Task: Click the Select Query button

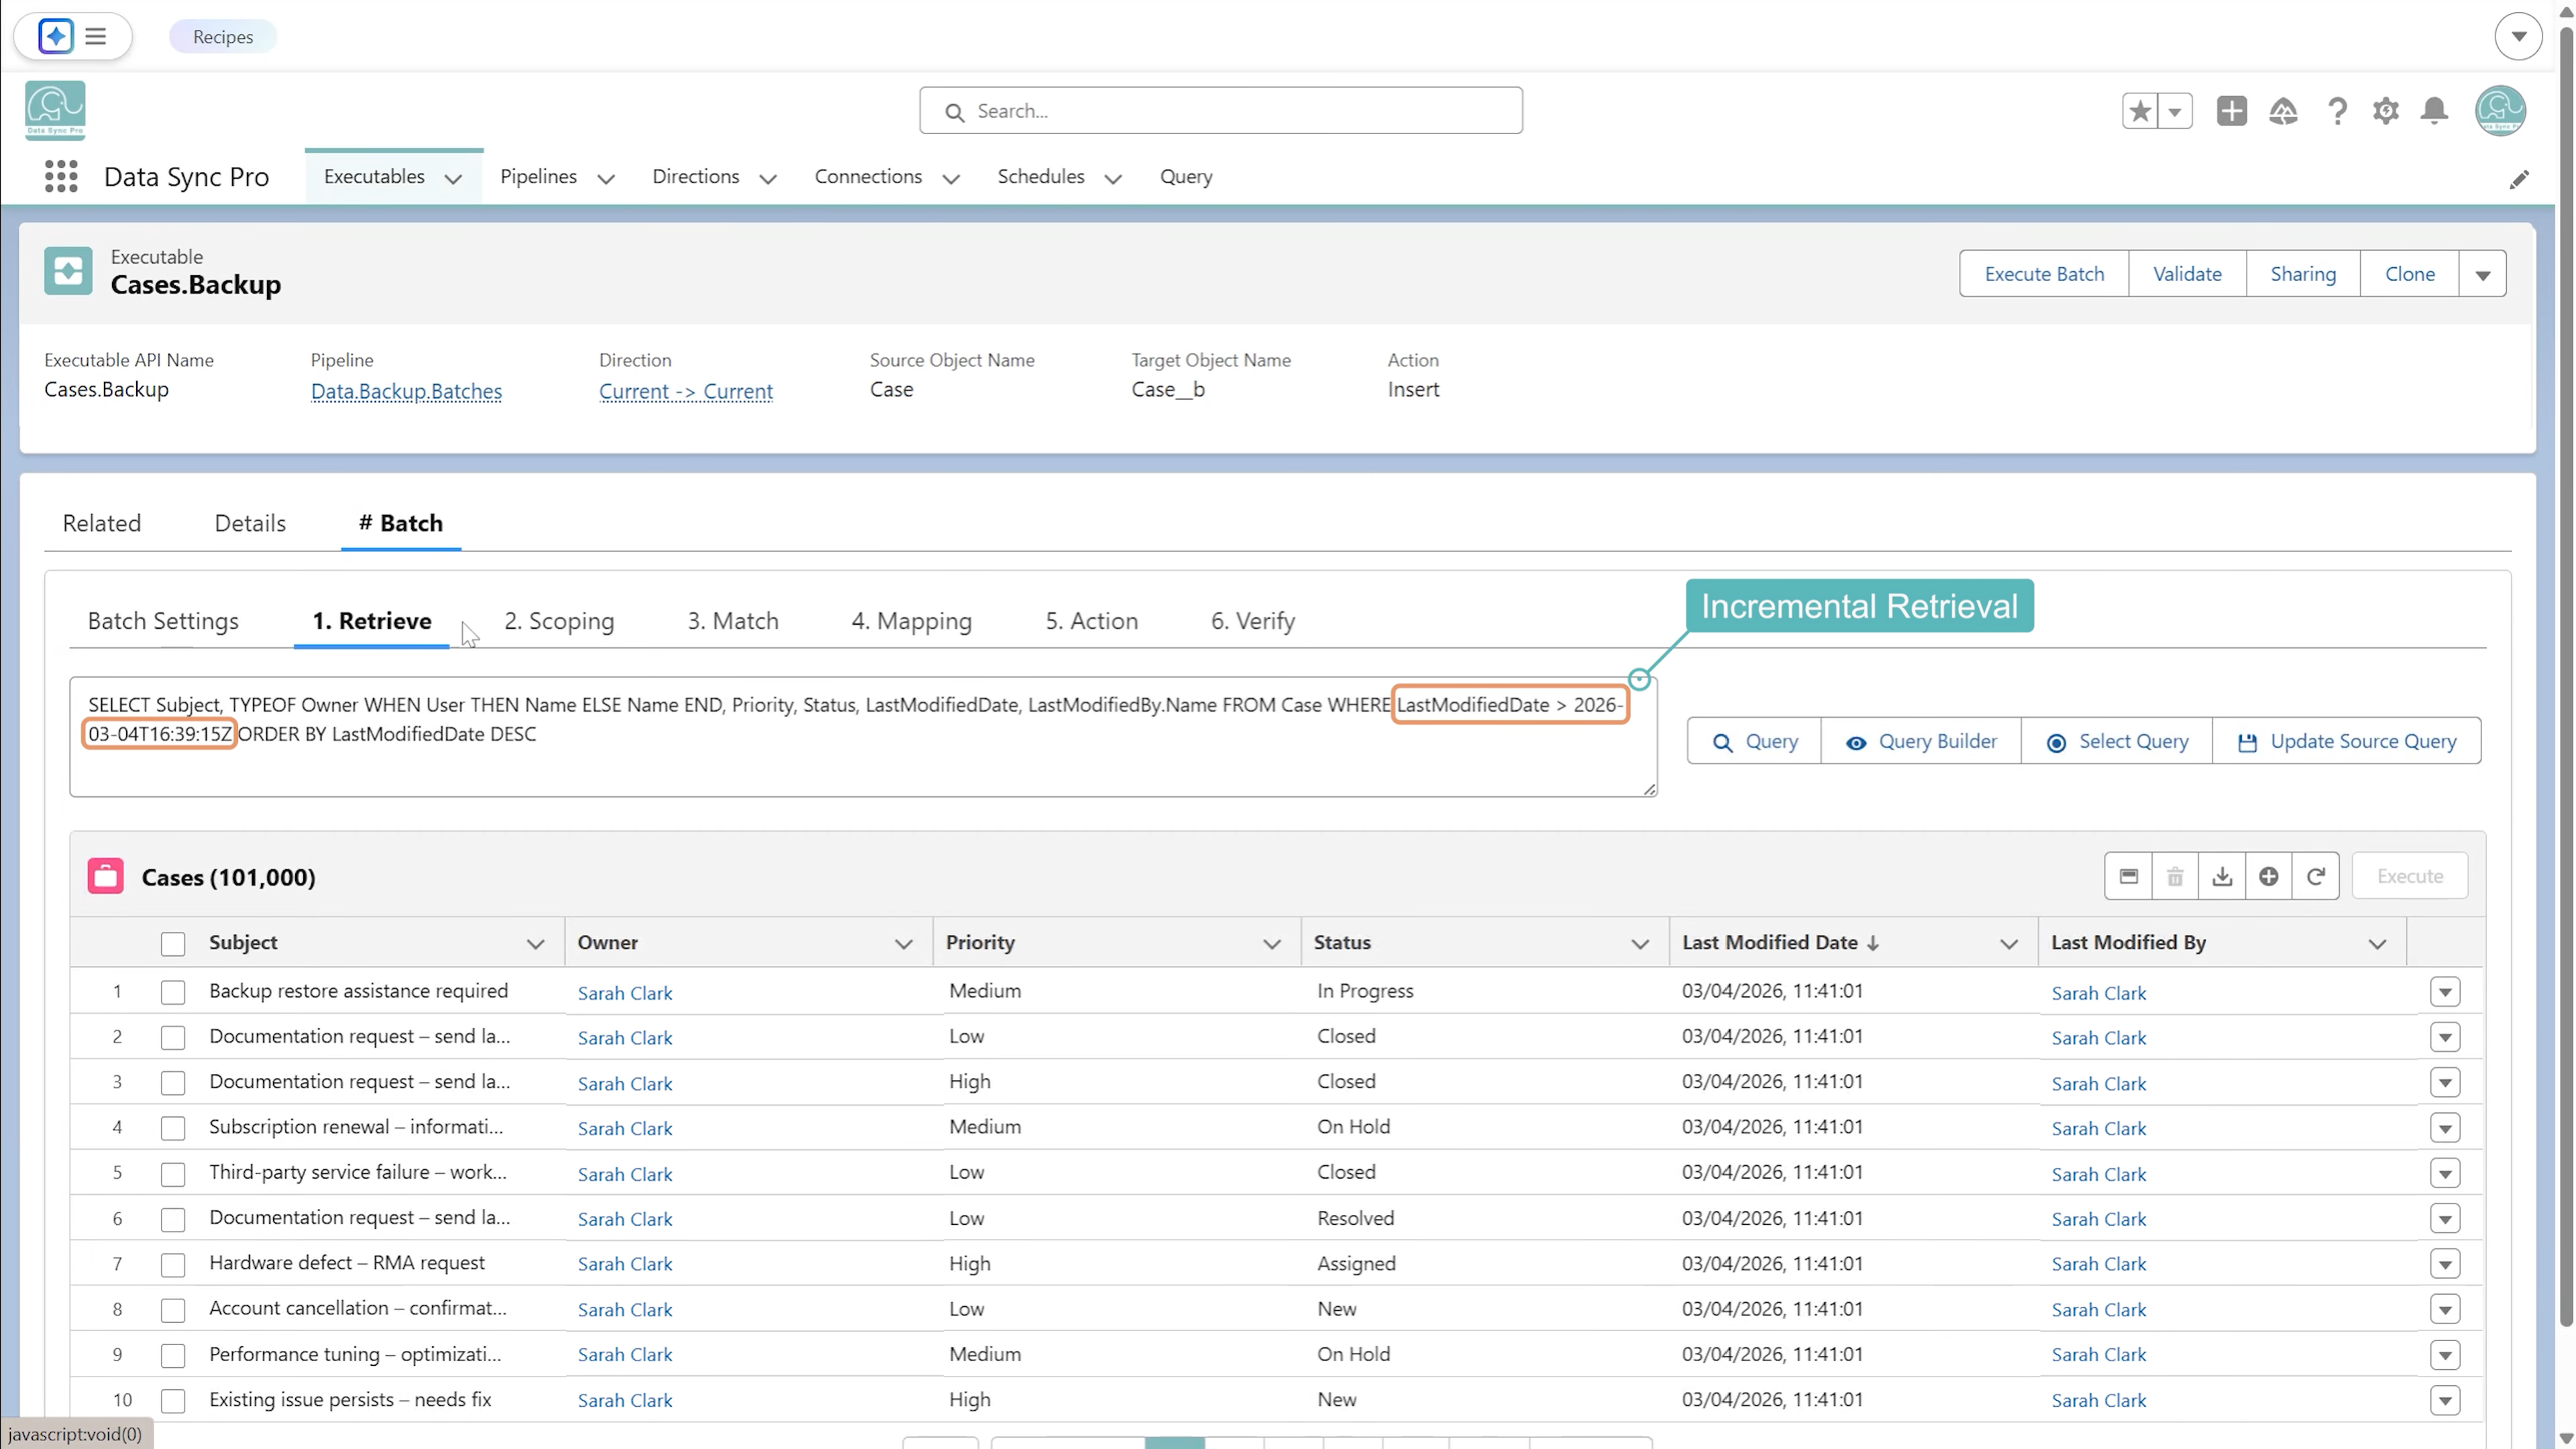Action: [2117, 741]
